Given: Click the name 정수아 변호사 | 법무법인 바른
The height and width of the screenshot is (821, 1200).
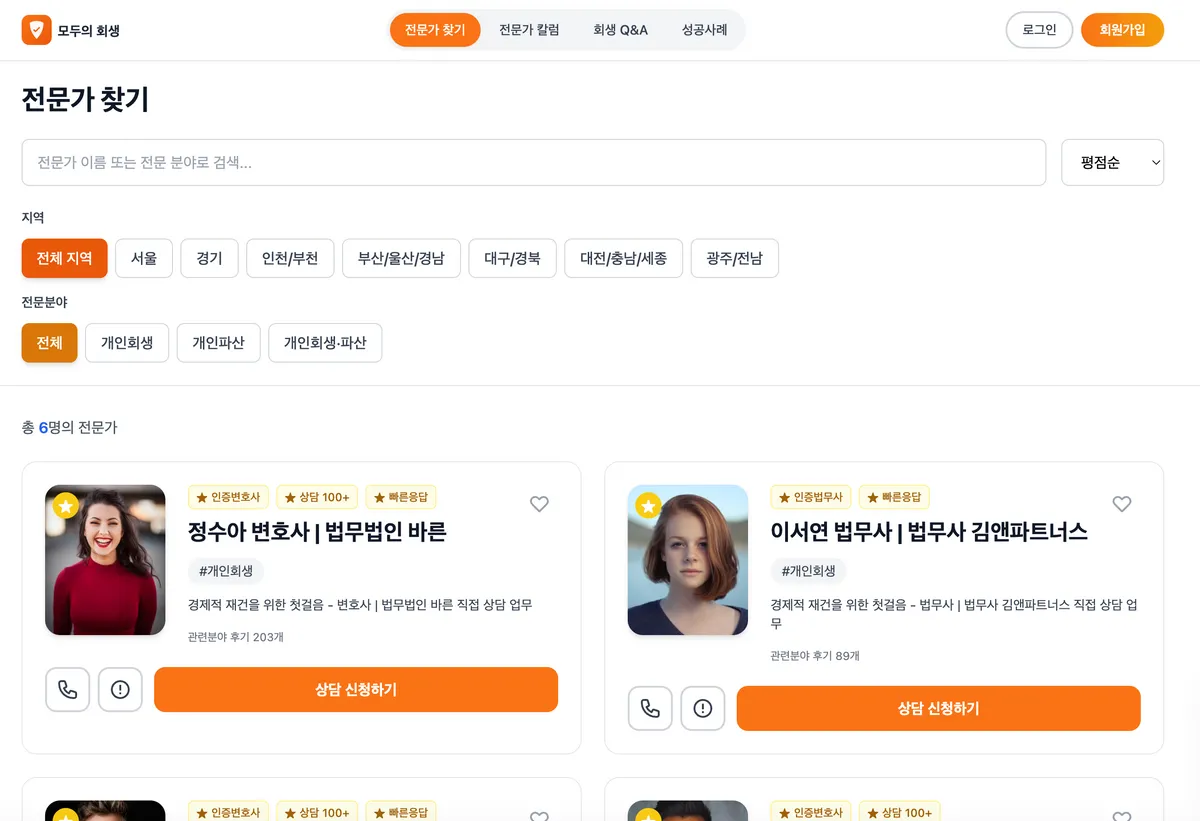Looking at the screenshot, I should point(317,532).
